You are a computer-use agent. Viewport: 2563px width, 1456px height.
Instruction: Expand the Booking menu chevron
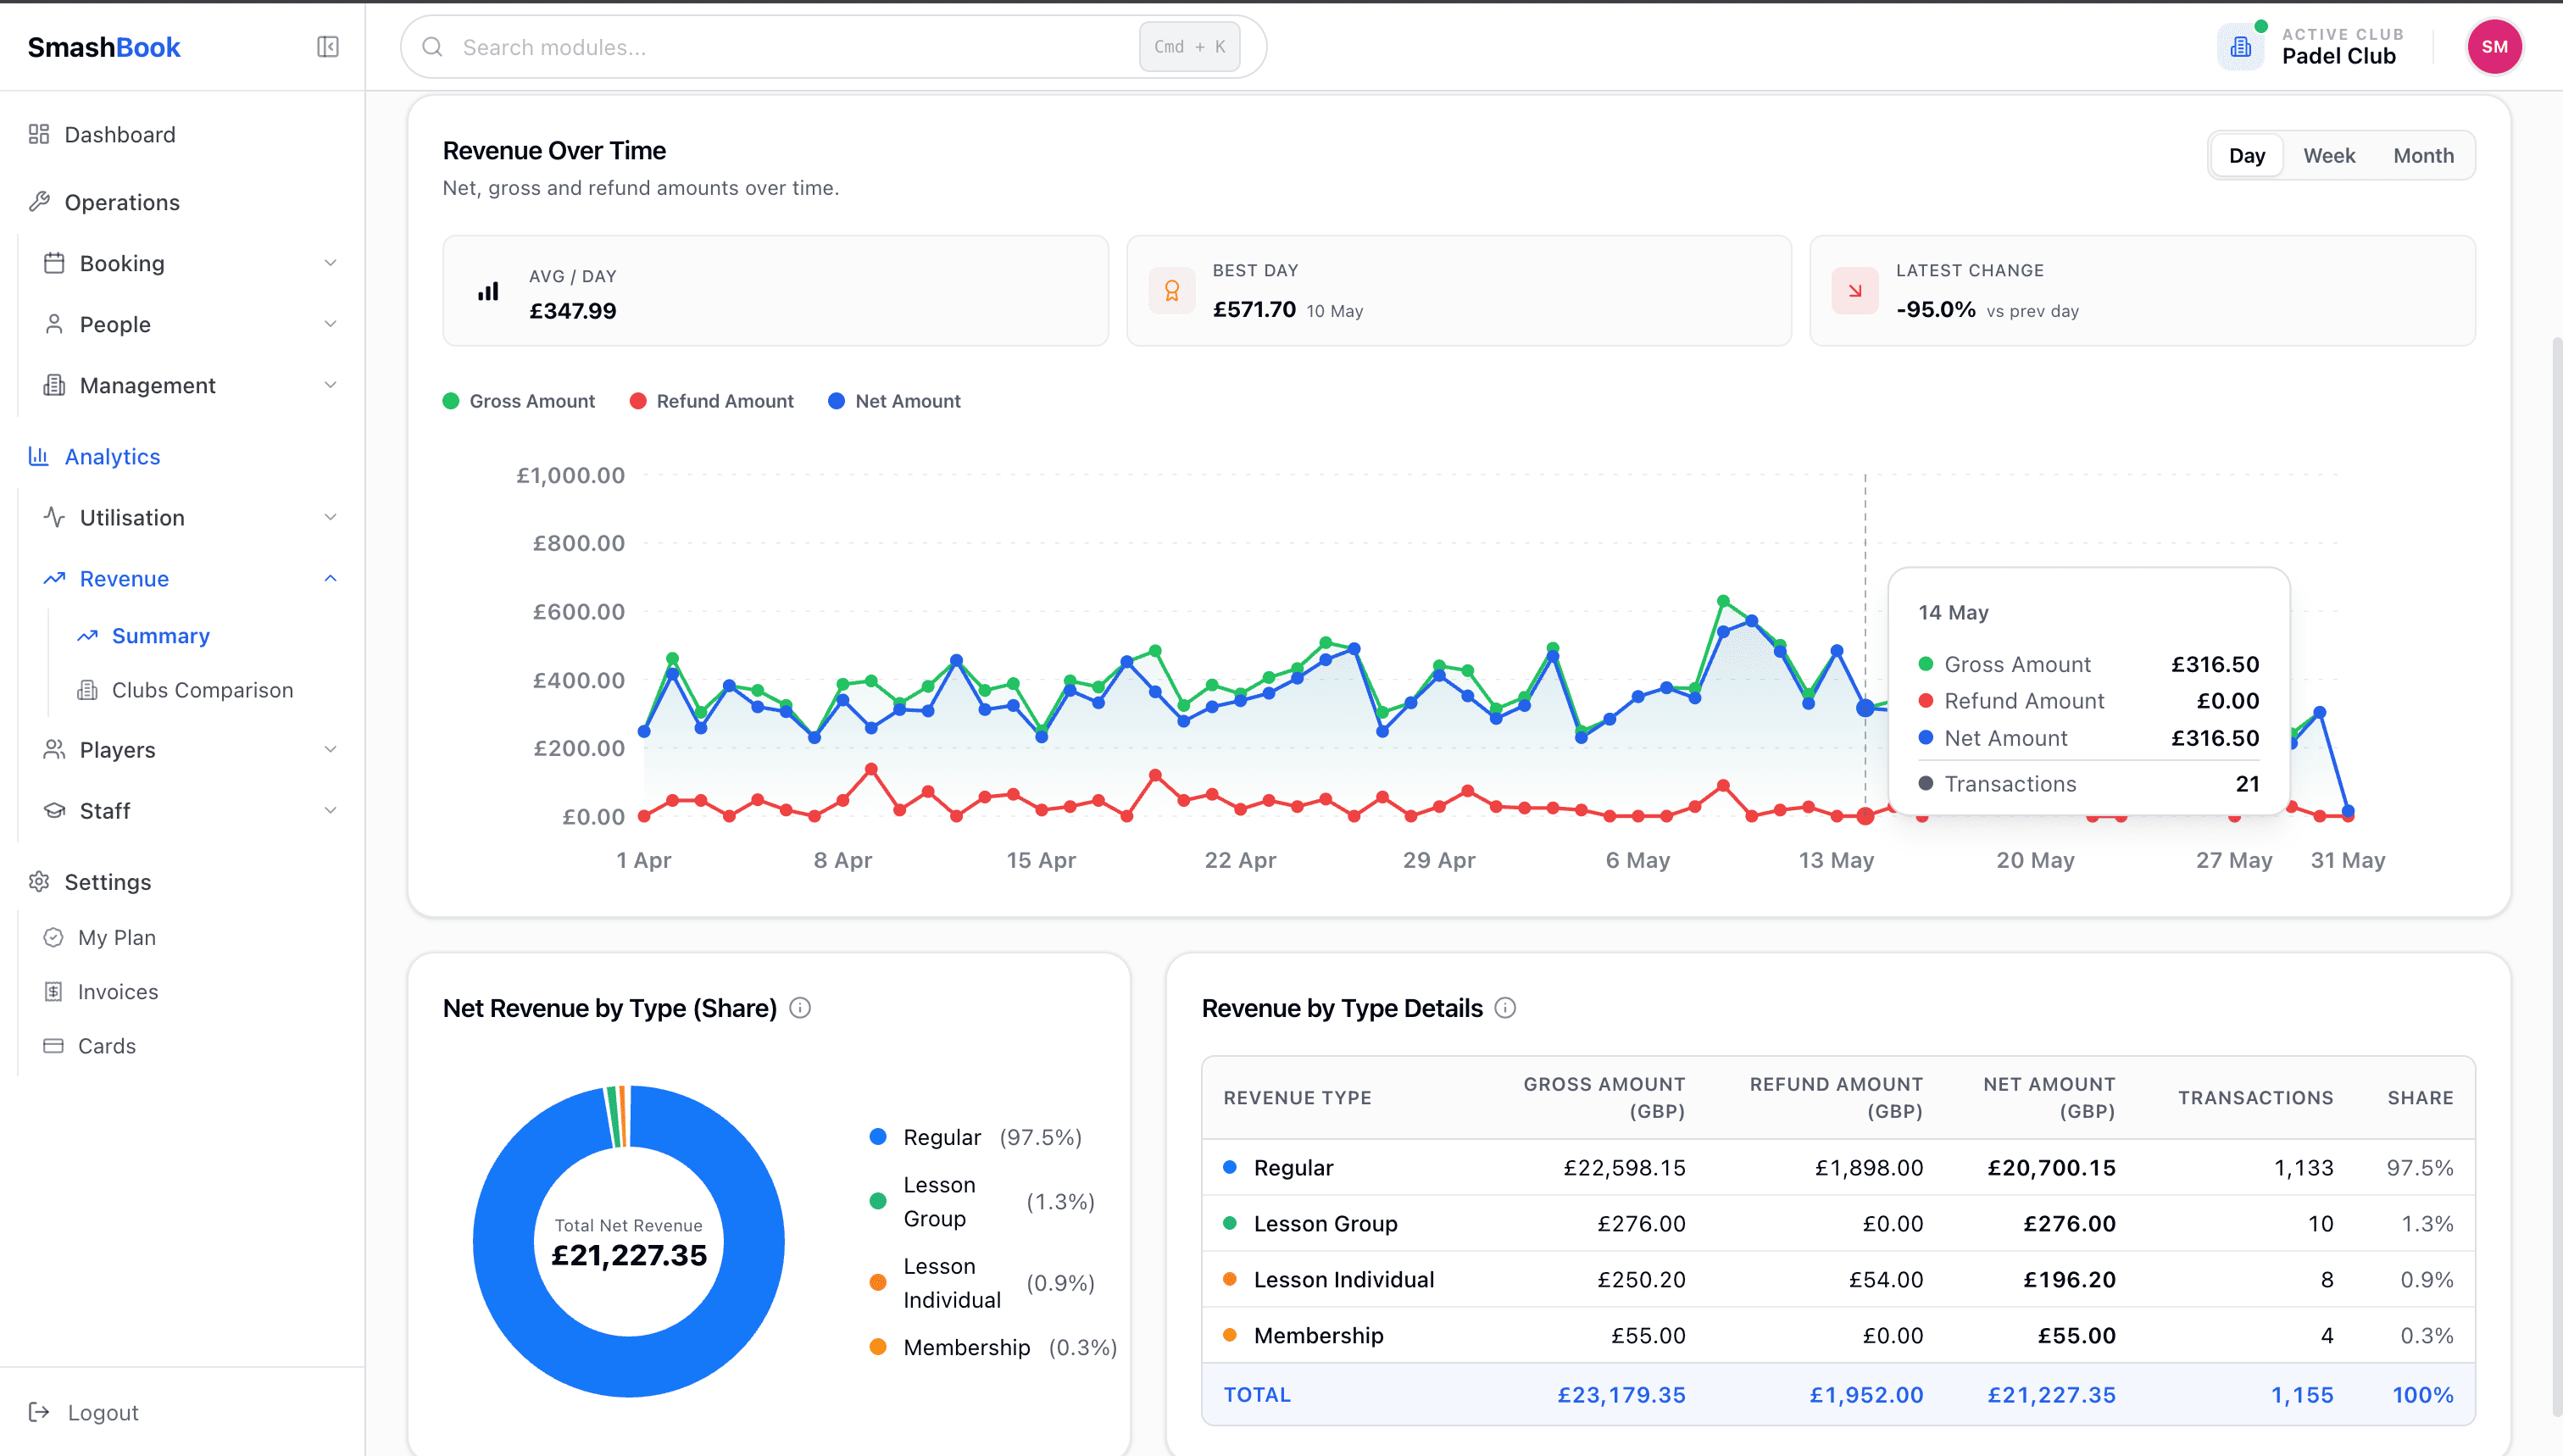click(x=330, y=263)
